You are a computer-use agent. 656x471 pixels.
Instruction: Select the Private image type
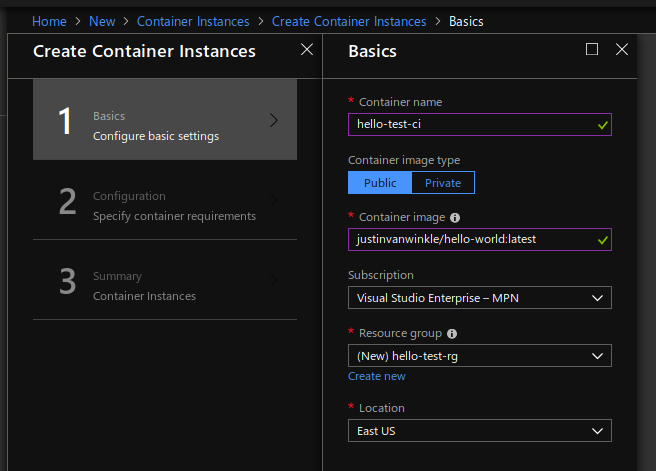[x=443, y=182]
